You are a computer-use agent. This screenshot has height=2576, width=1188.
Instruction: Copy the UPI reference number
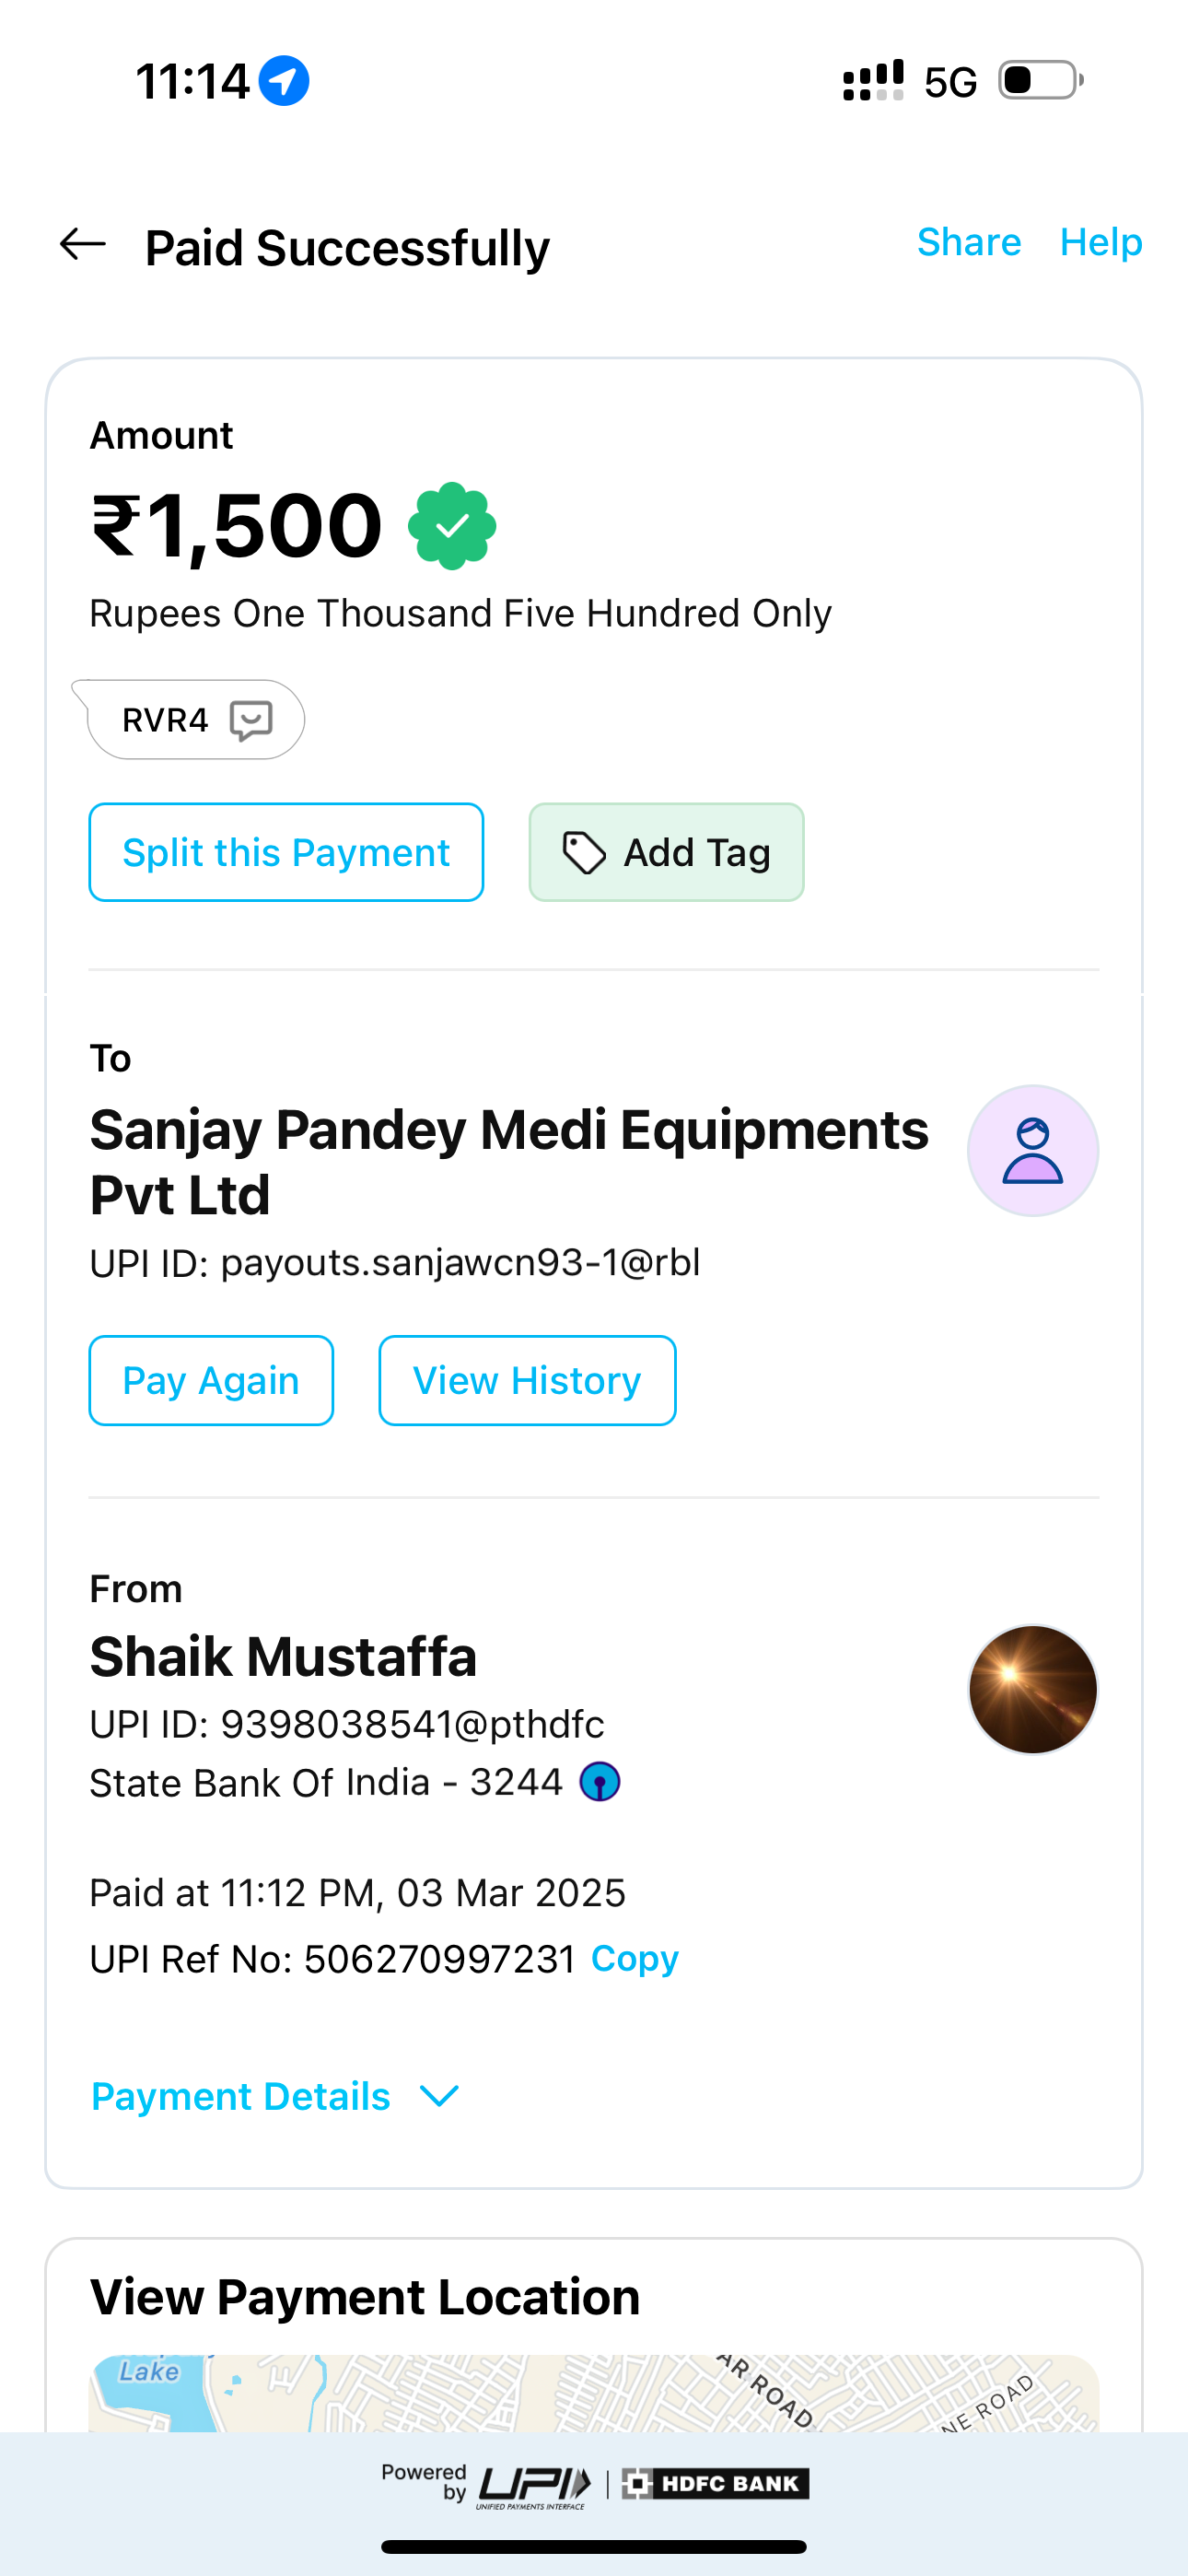tap(634, 1958)
